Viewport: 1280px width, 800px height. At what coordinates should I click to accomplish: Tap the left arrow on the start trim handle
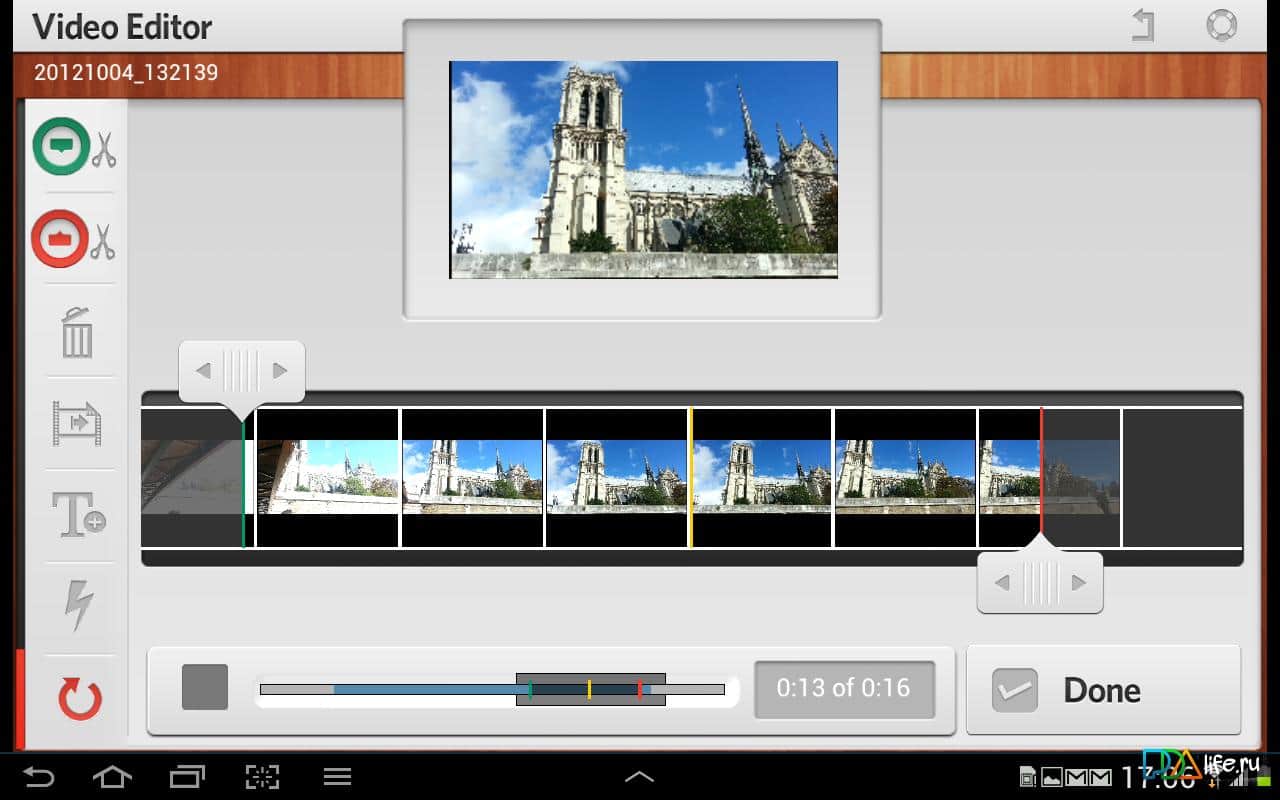tap(204, 371)
